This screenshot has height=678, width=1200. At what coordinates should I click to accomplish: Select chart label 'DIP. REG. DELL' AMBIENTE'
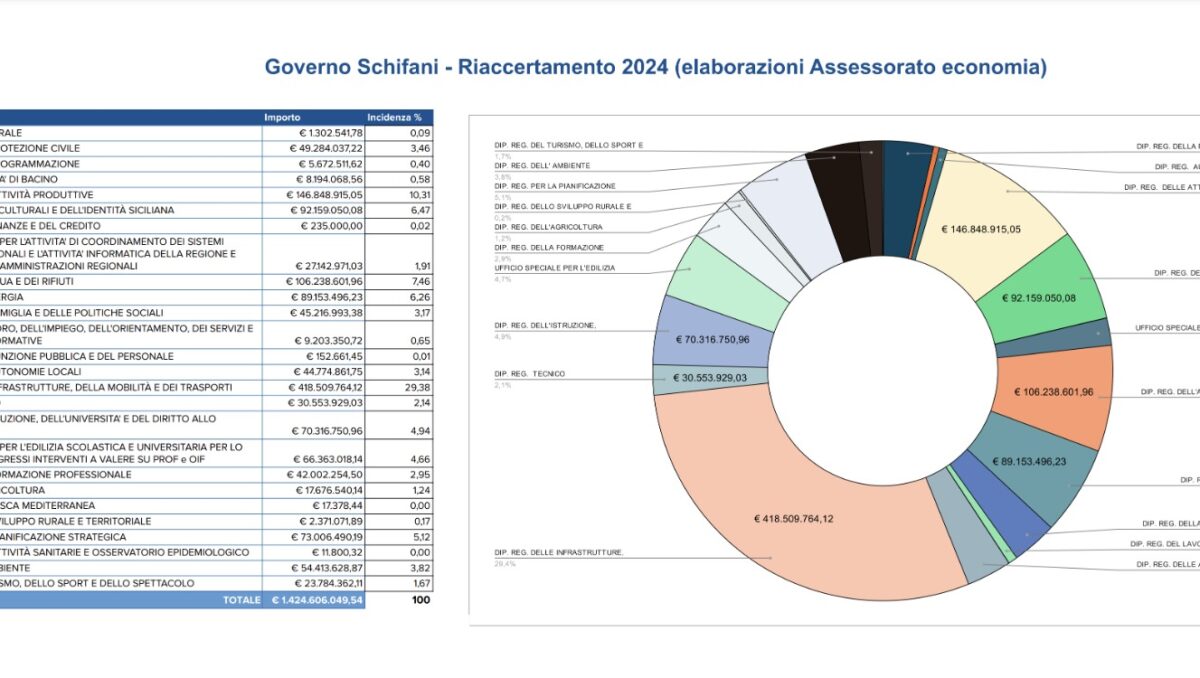tap(542, 165)
